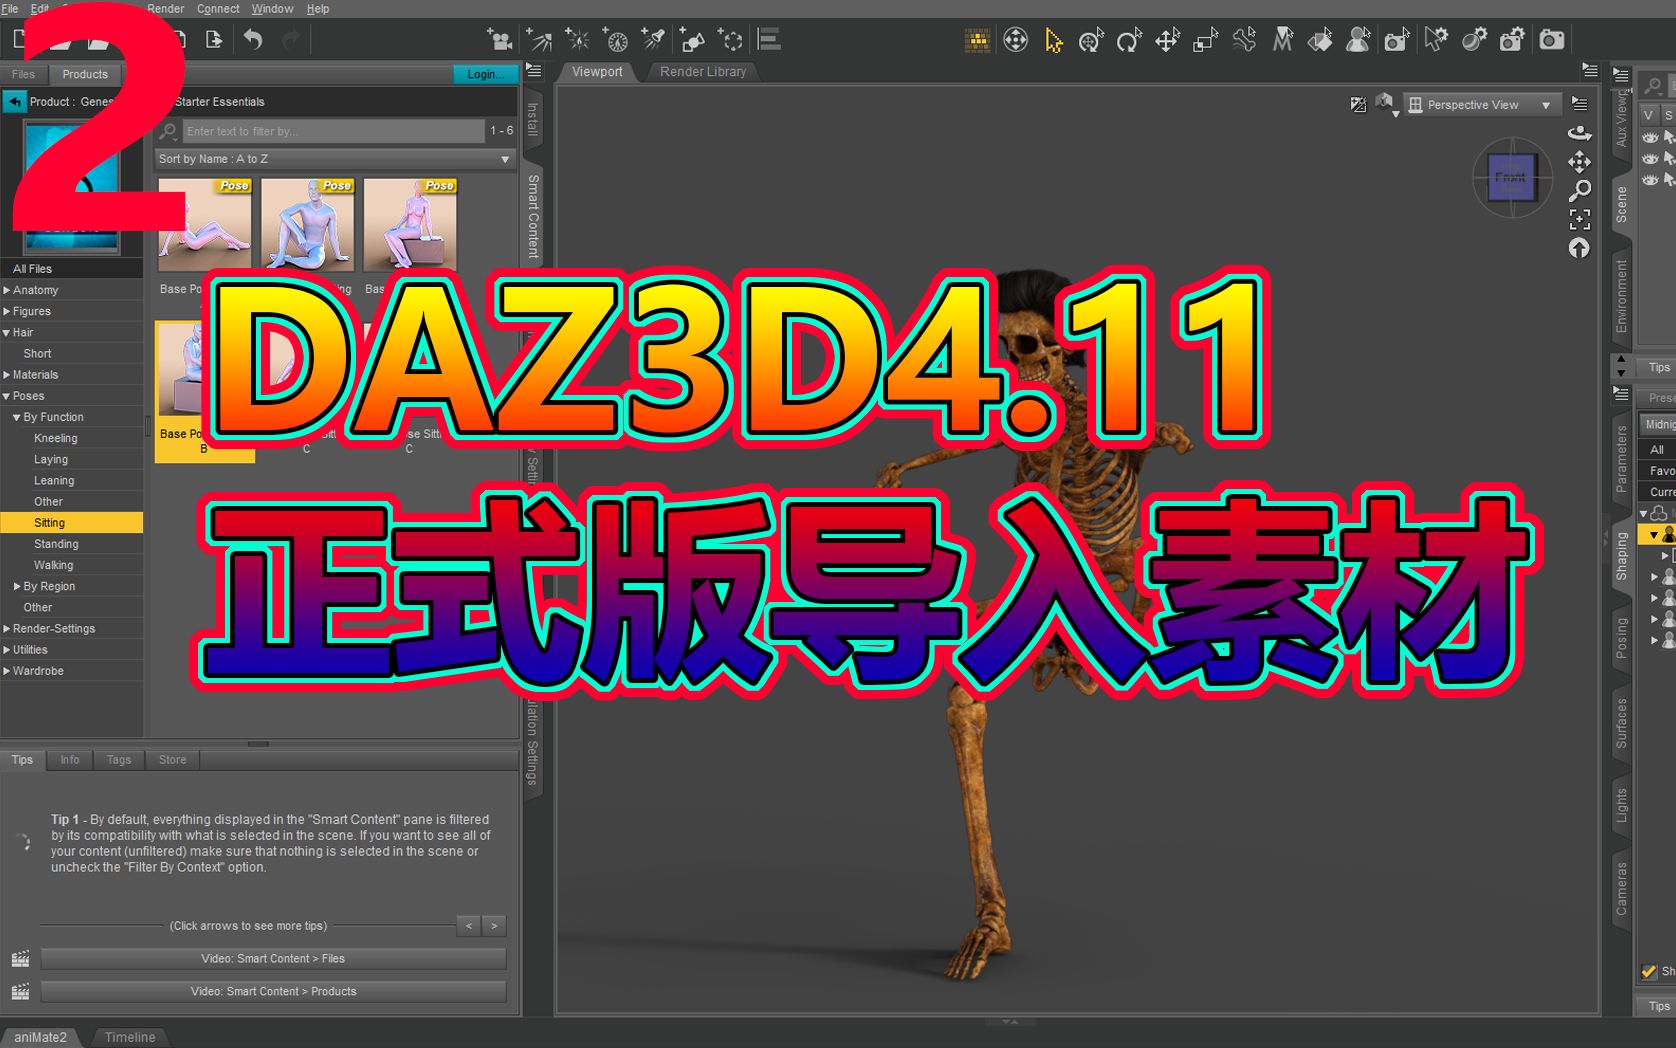
Task: Open the Render menu
Action: pyautogui.click(x=165, y=9)
